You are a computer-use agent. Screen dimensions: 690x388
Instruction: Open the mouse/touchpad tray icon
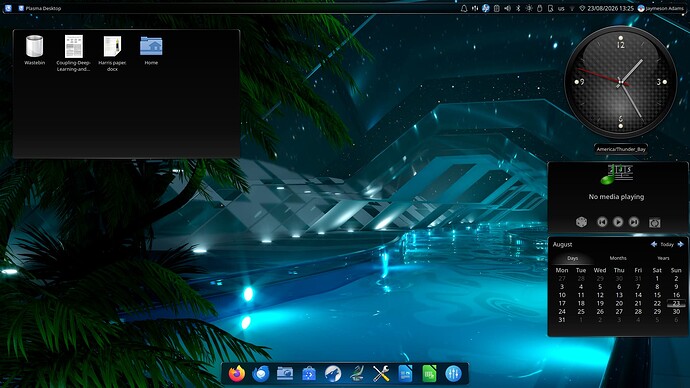click(x=540, y=8)
